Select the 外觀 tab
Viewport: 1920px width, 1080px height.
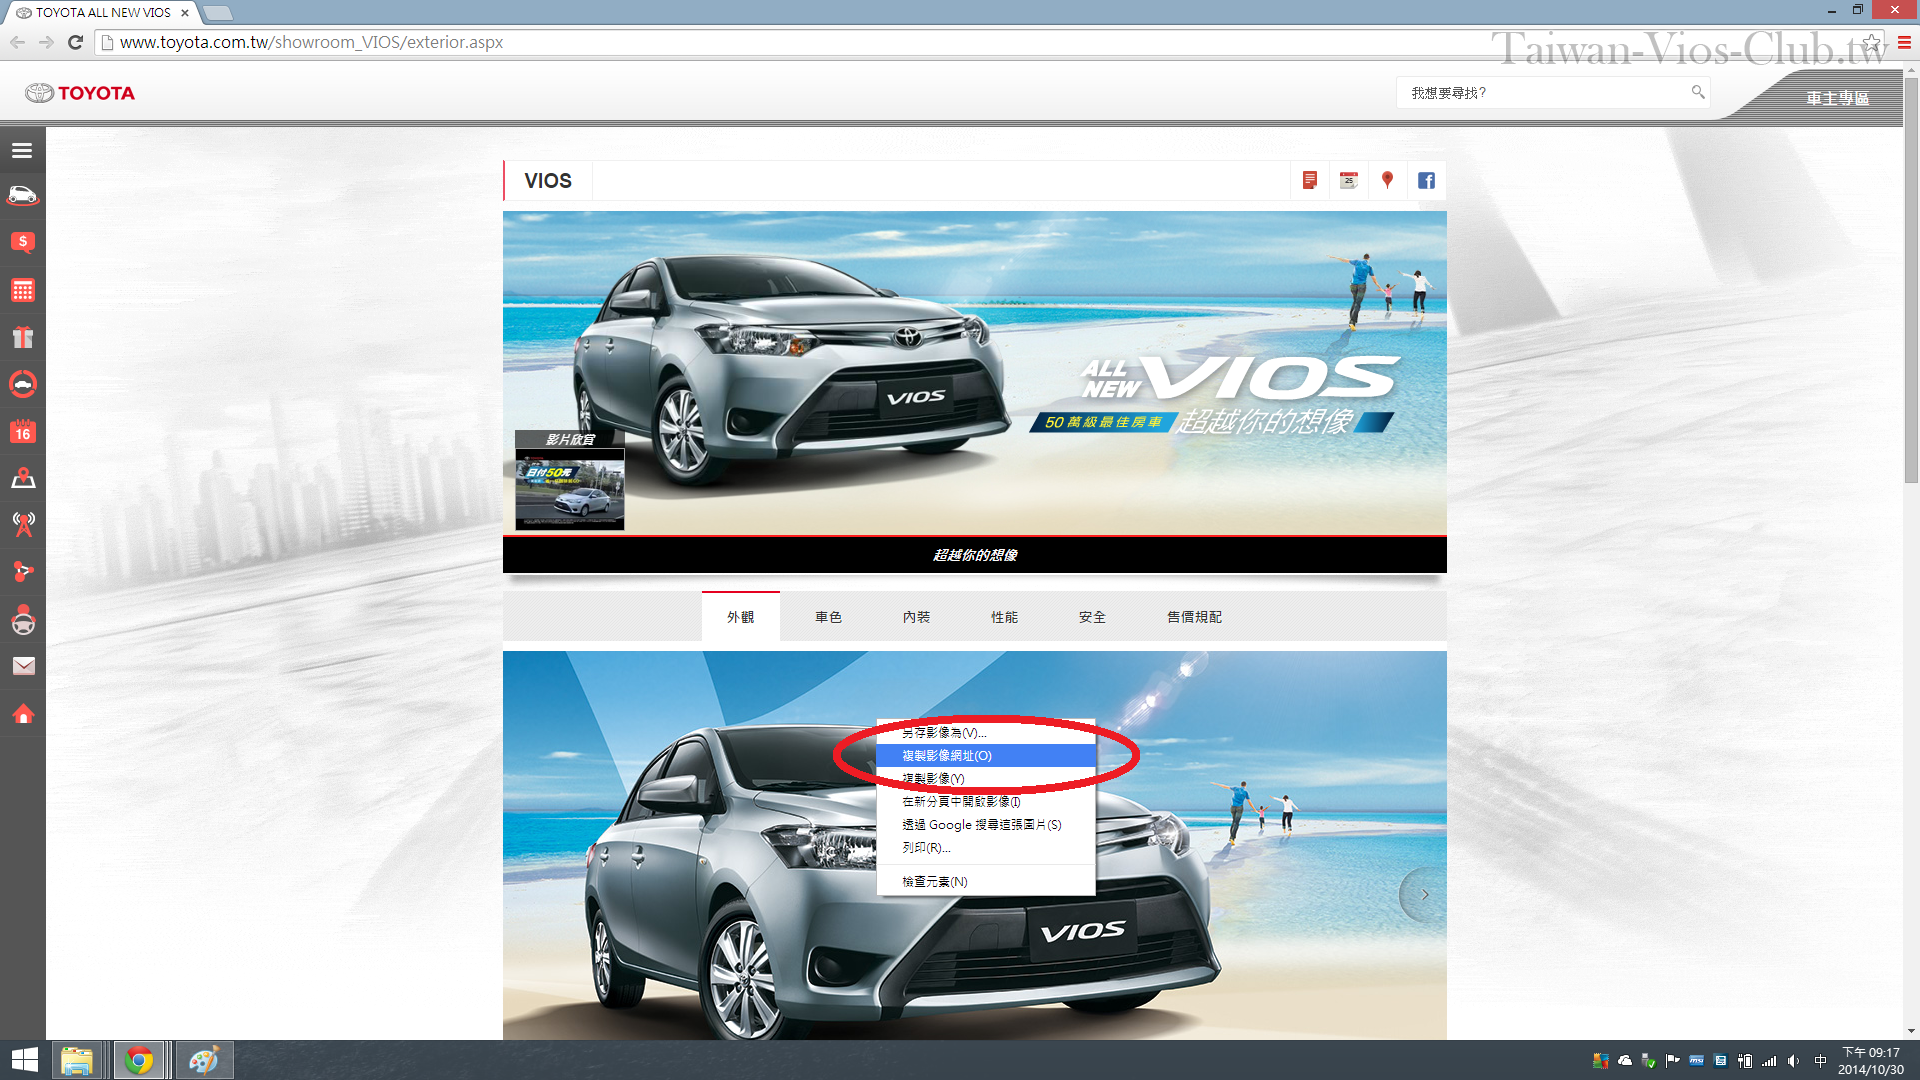740,617
